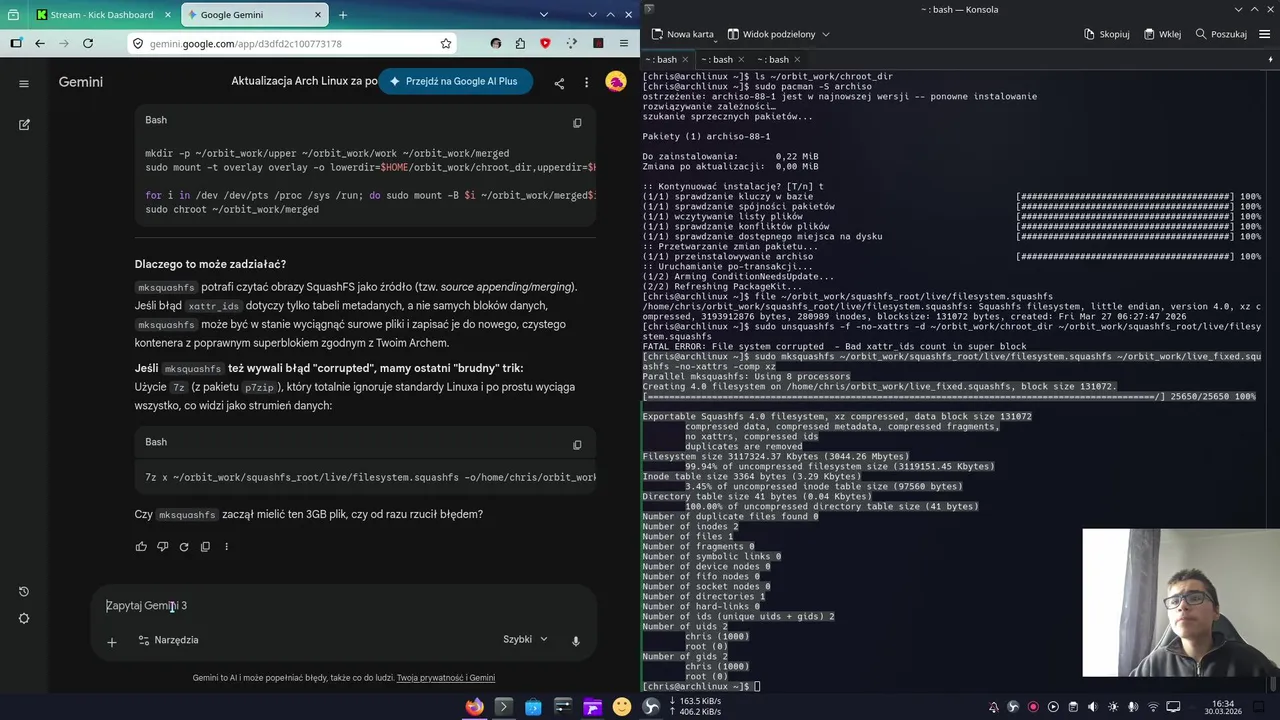Open more options below Gemini response

pos(226,547)
